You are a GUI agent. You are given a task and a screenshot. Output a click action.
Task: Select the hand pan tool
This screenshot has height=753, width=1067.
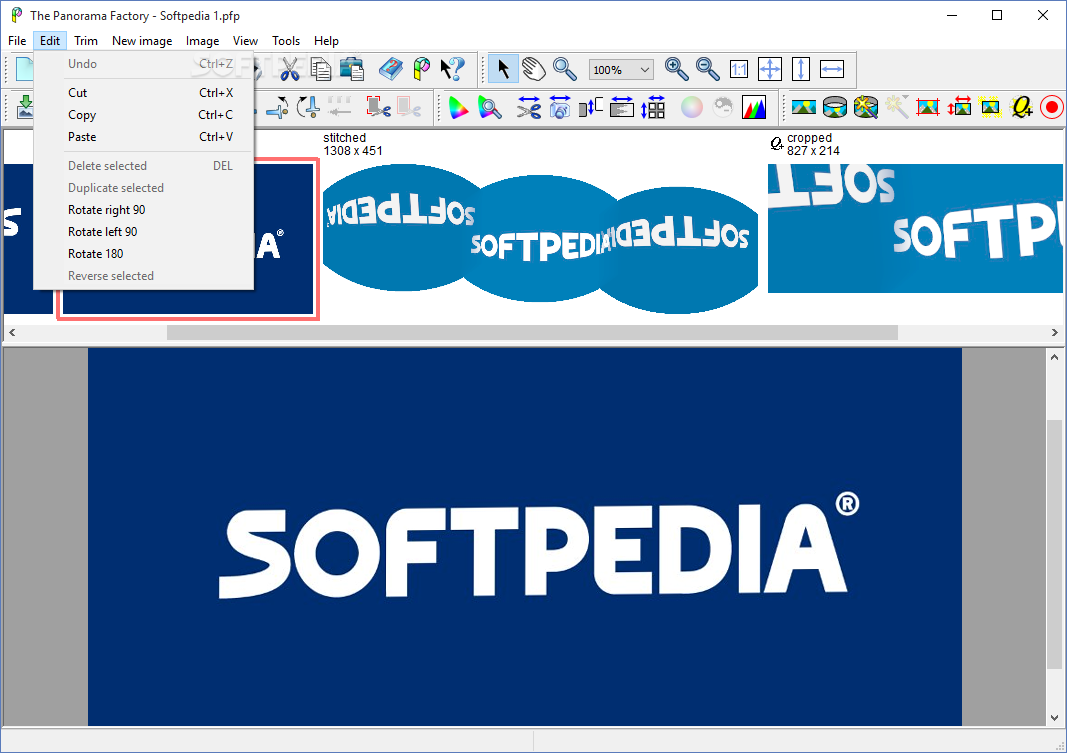534,69
